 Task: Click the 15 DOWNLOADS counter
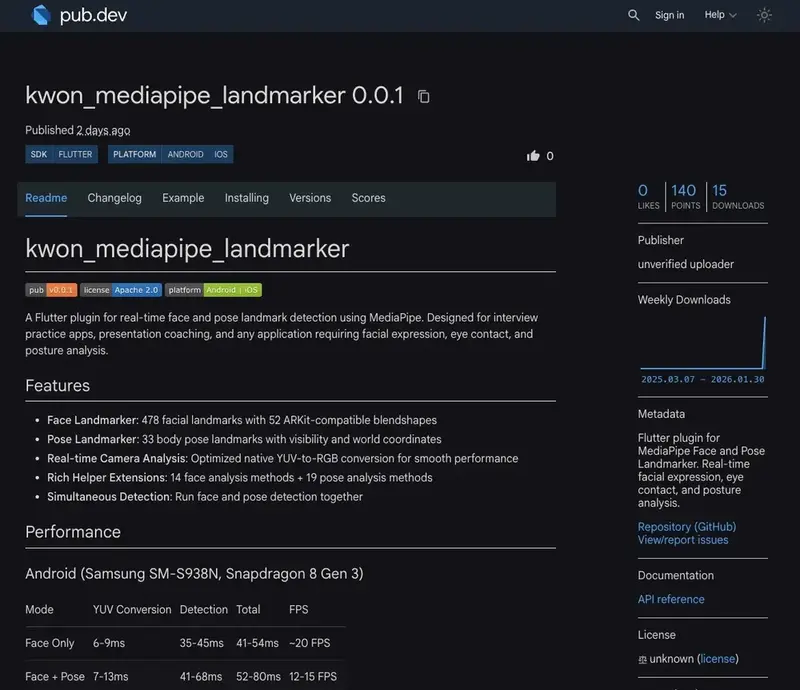pyautogui.click(x=738, y=196)
